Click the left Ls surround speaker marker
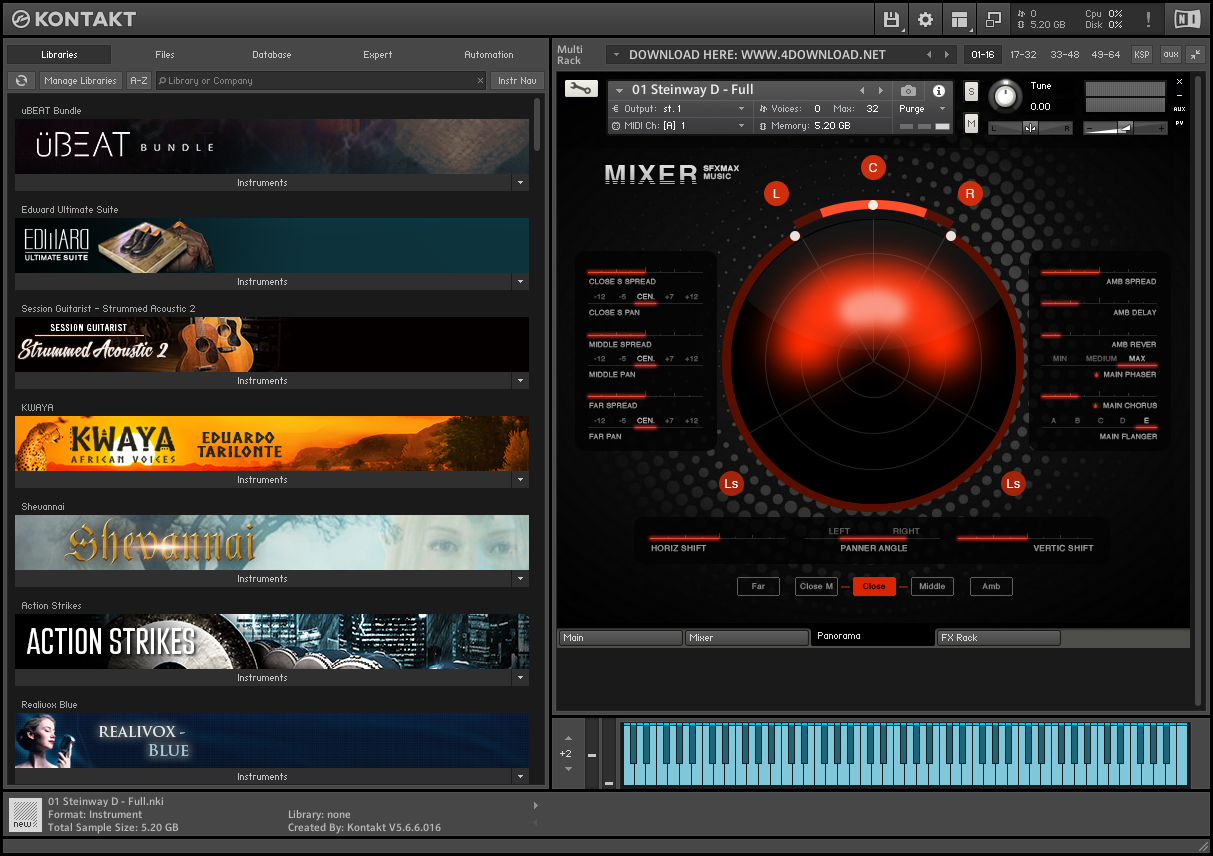This screenshot has width=1213, height=856. (x=731, y=484)
